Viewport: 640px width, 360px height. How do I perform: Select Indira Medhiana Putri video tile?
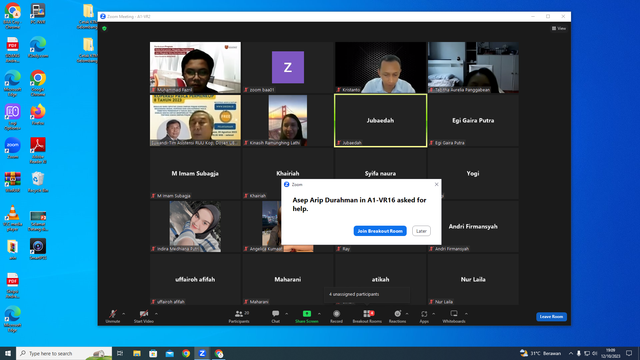tap(195, 227)
